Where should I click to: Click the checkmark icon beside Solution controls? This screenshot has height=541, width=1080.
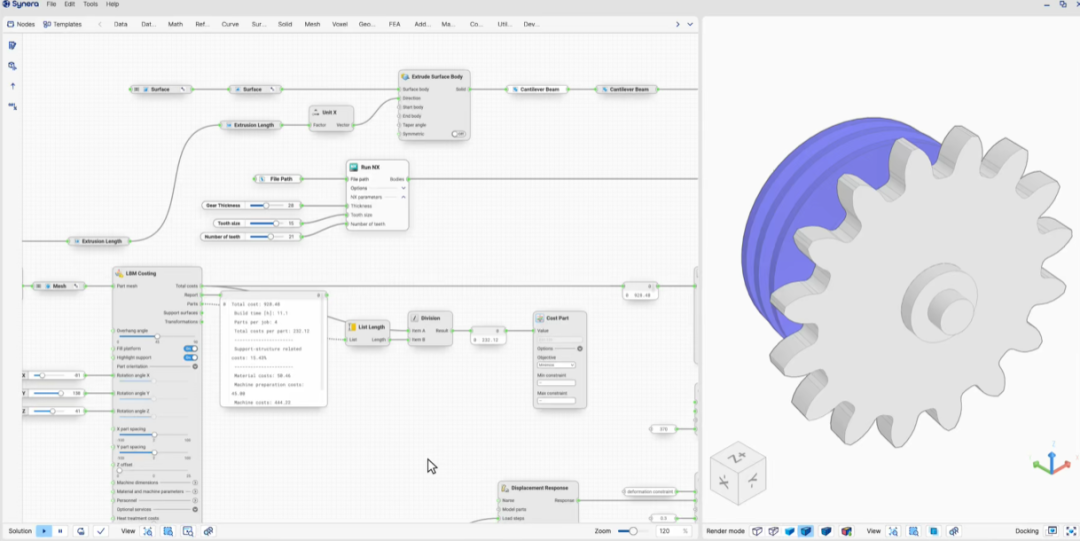pyautogui.click(x=101, y=531)
